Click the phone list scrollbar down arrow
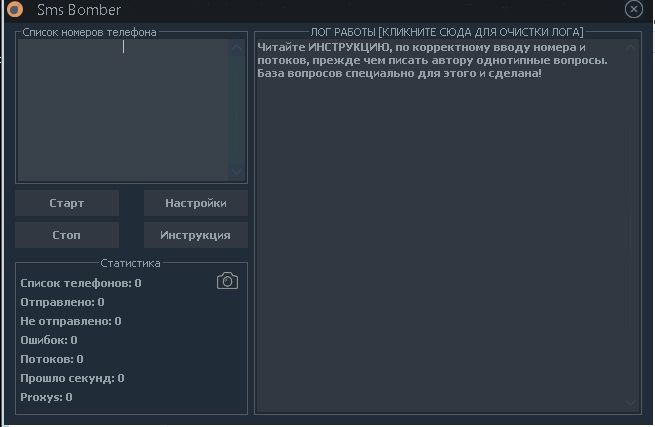The width and height of the screenshot is (655, 427). click(x=237, y=171)
